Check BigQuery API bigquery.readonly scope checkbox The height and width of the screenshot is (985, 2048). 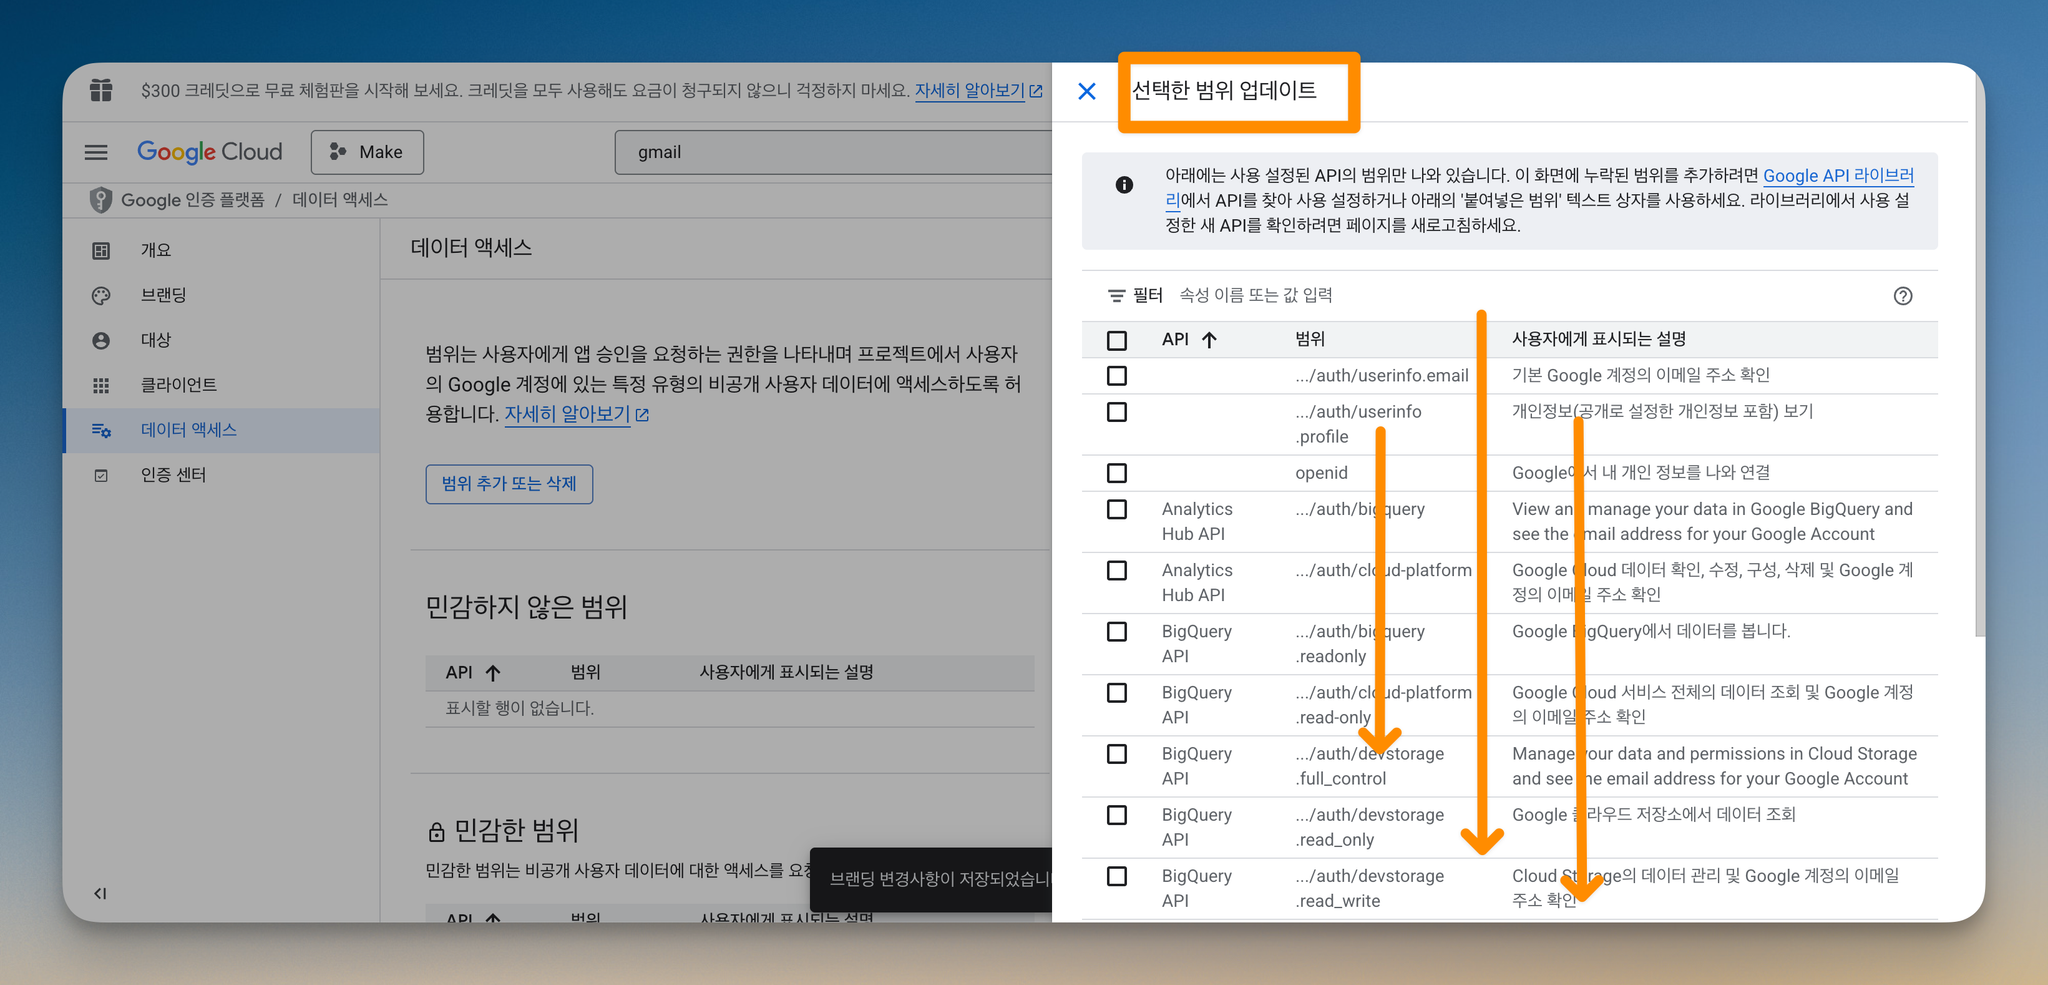[1117, 632]
